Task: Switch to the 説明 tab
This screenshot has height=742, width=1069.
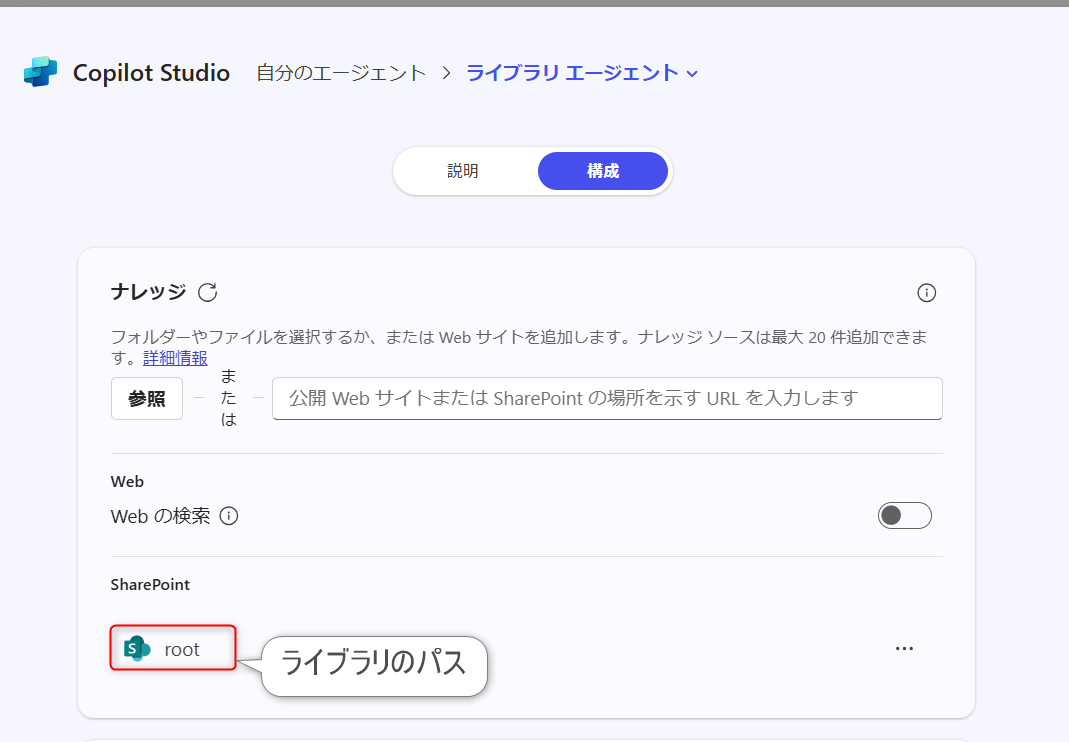Action: click(x=463, y=170)
